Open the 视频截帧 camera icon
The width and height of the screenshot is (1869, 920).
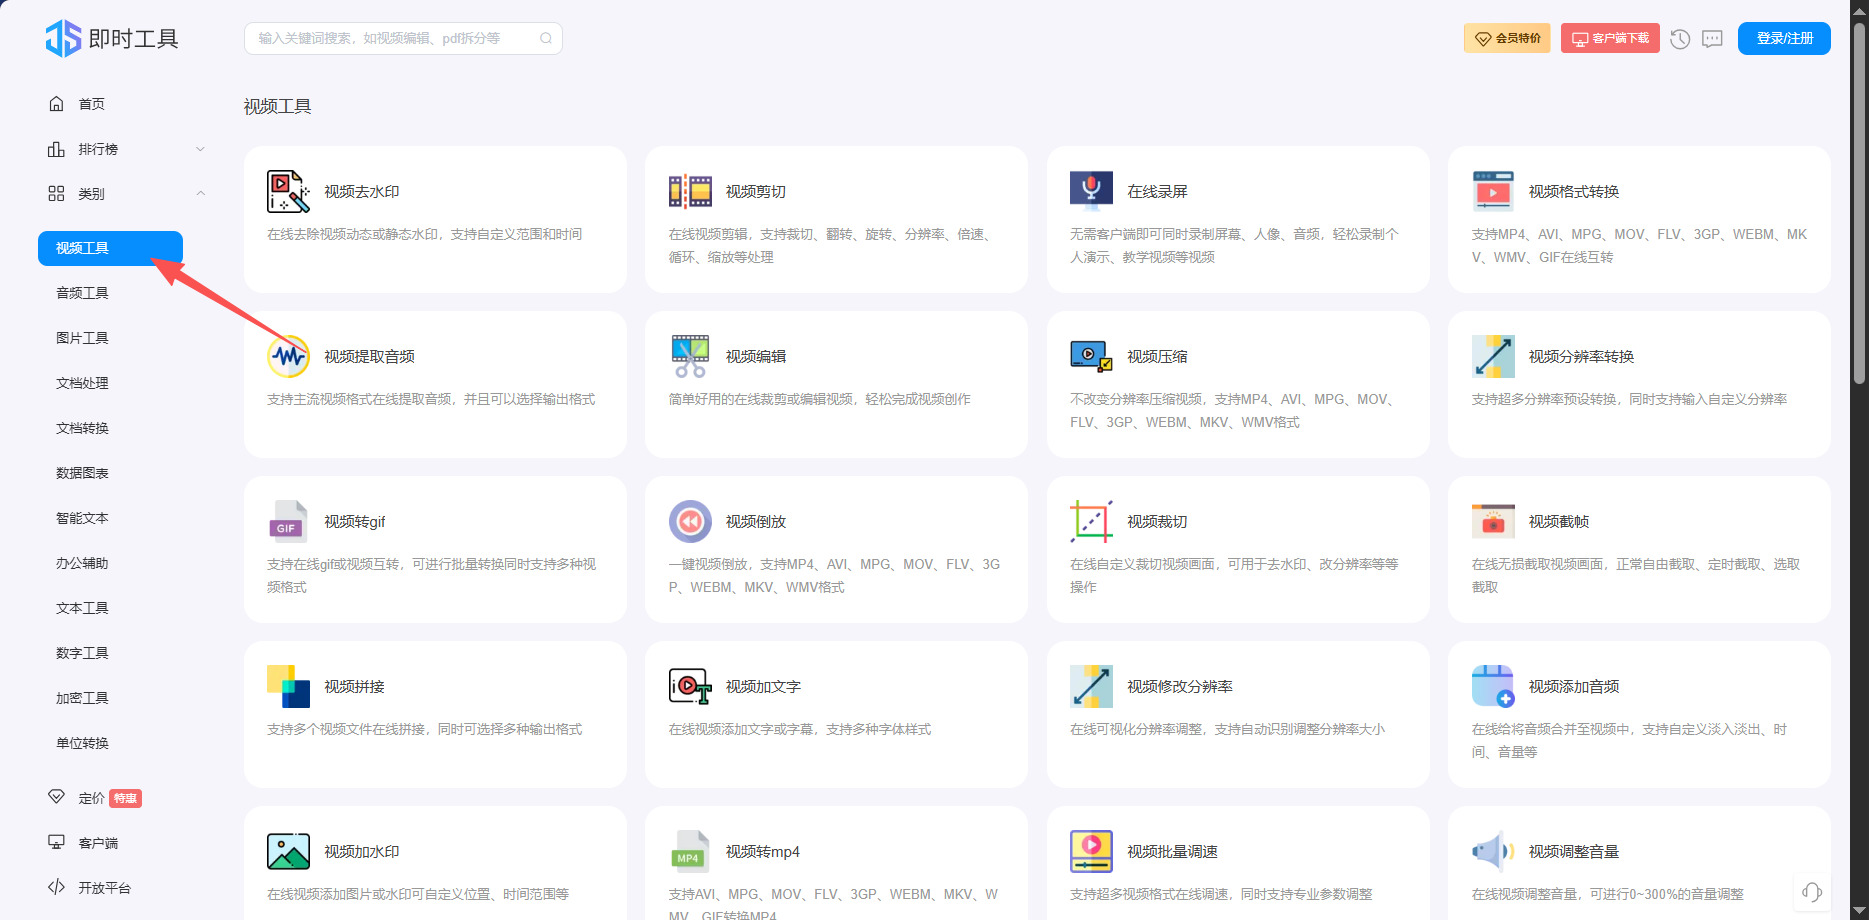pos(1493,521)
